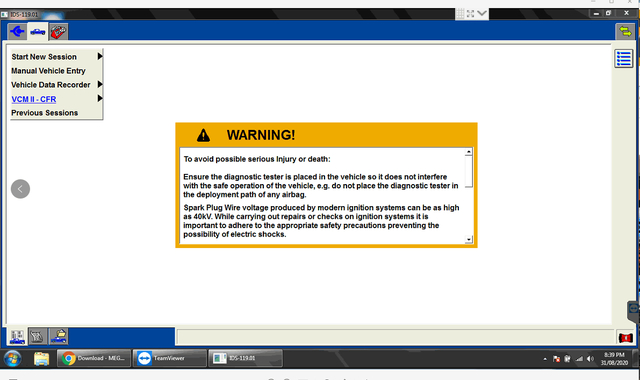The width and height of the screenshot is (640, 380).
Task: Click the 'Spark Plug Wire voltage' paragraph
Action: point(321,221)
